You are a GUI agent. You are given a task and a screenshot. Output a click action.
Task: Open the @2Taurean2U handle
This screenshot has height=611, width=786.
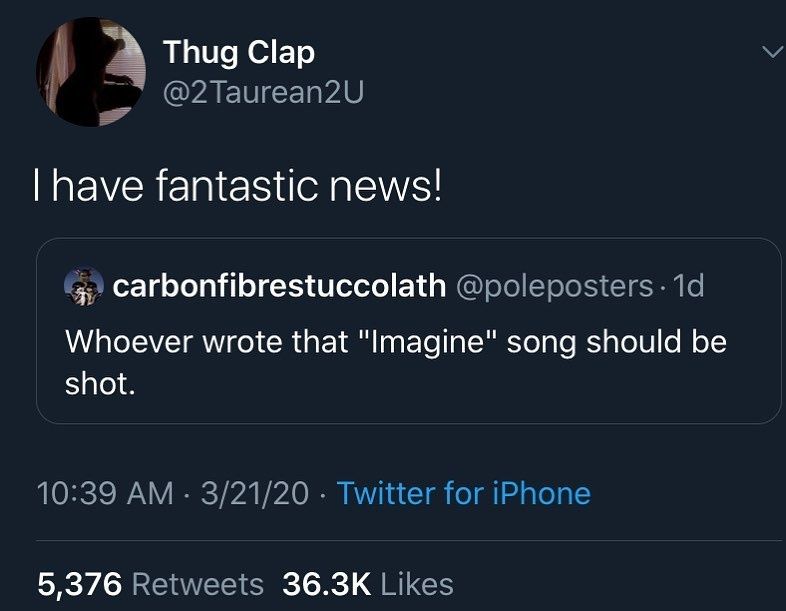[x=263, y=93]
